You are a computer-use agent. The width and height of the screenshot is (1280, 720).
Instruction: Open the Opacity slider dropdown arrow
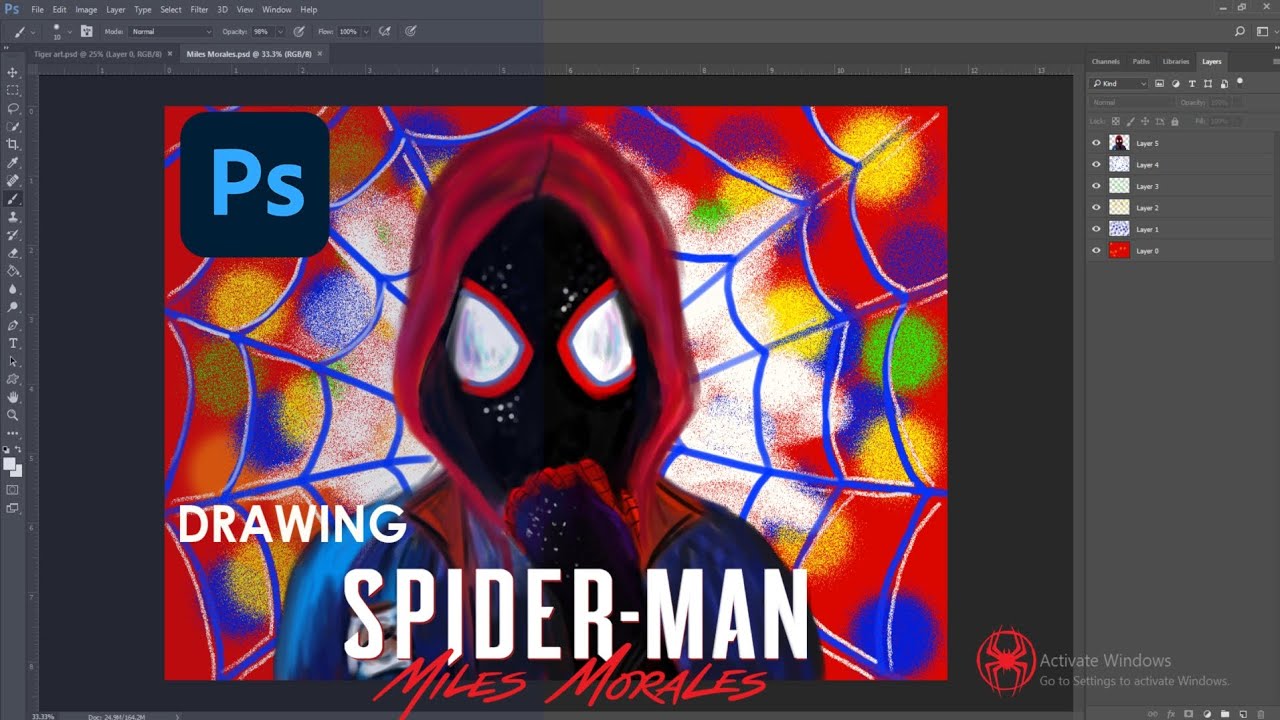(x=279, y=32)
